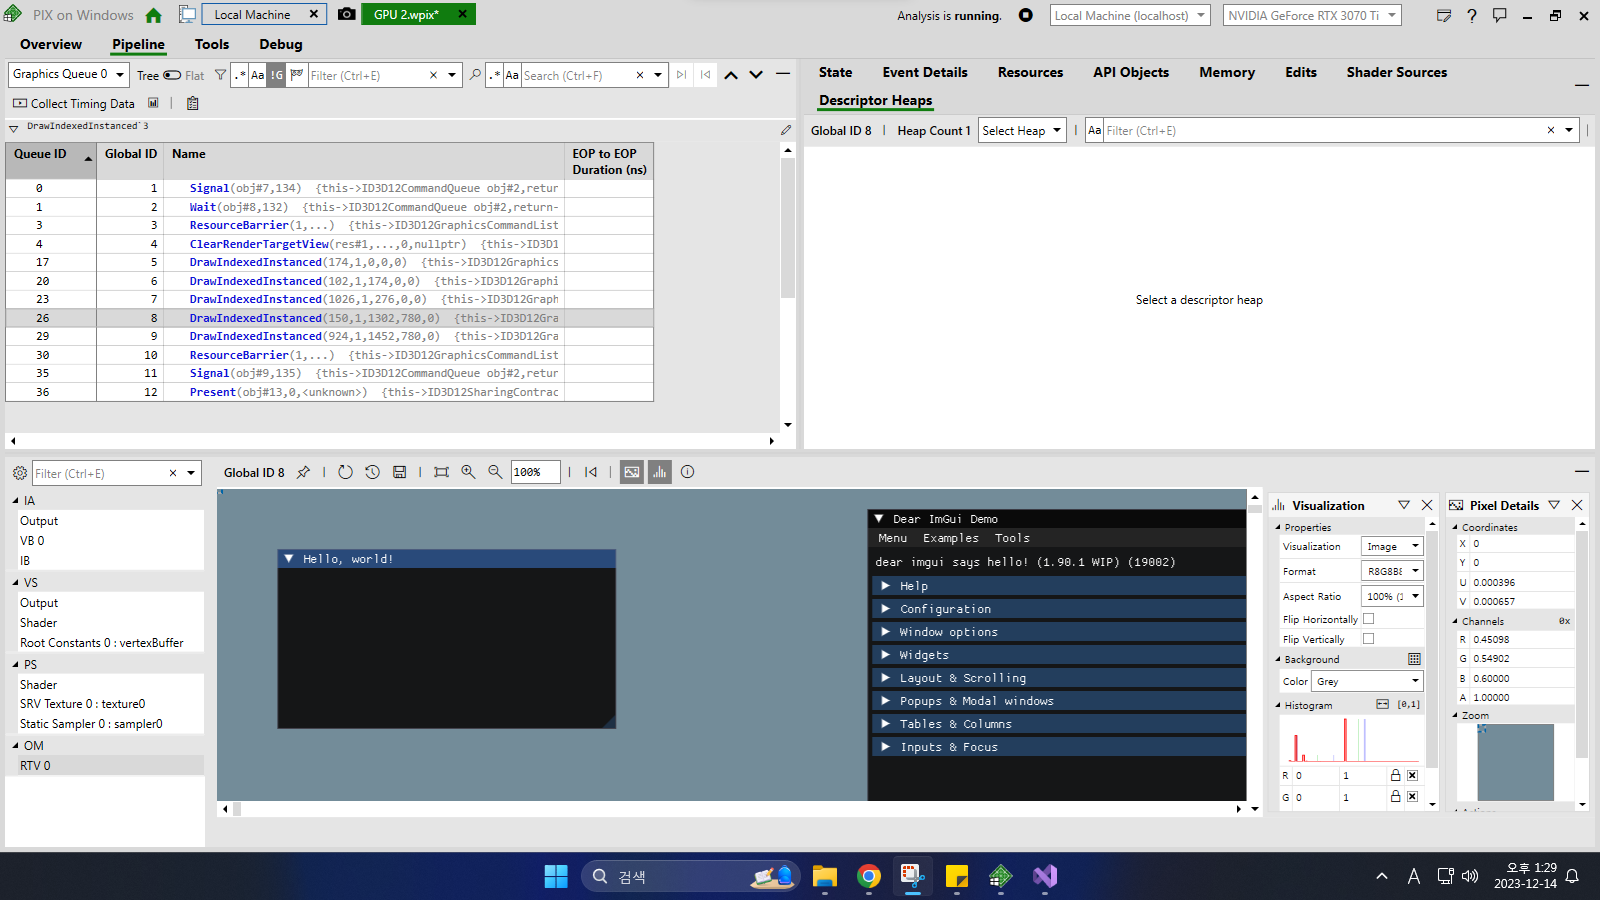Image resolution: width=1600 pixels, height=900 pixels.
Task: Switch to the Overview tab
Action: (51, 44)
